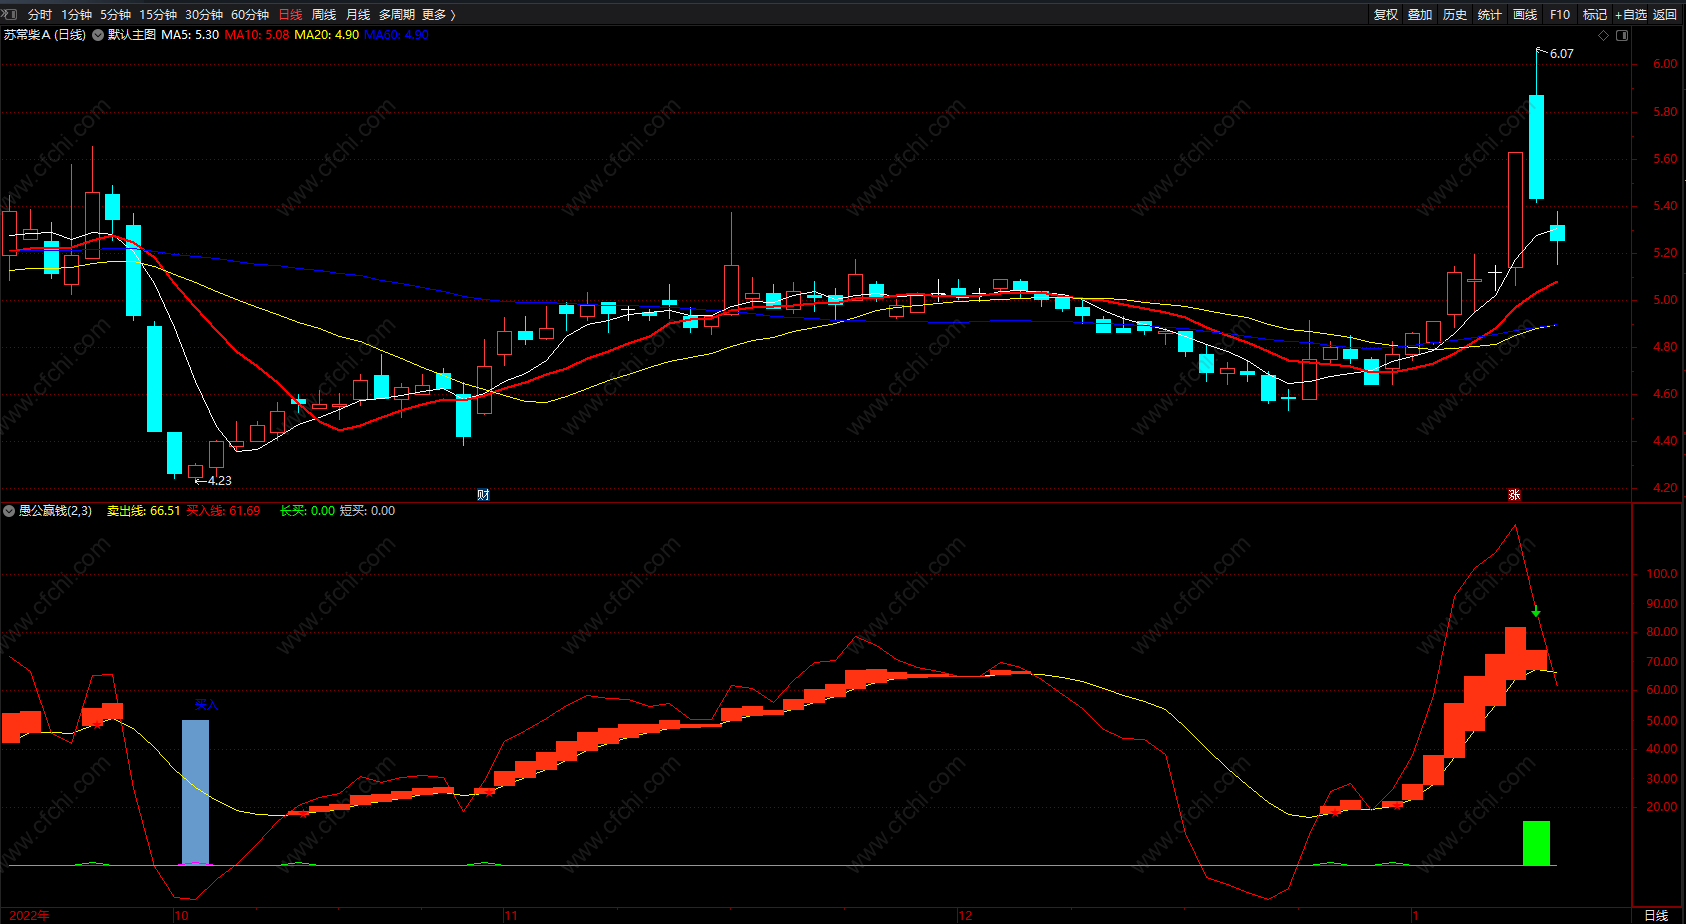
Task: Click the month 11 marker on the time axis
Action: point(511,916)
